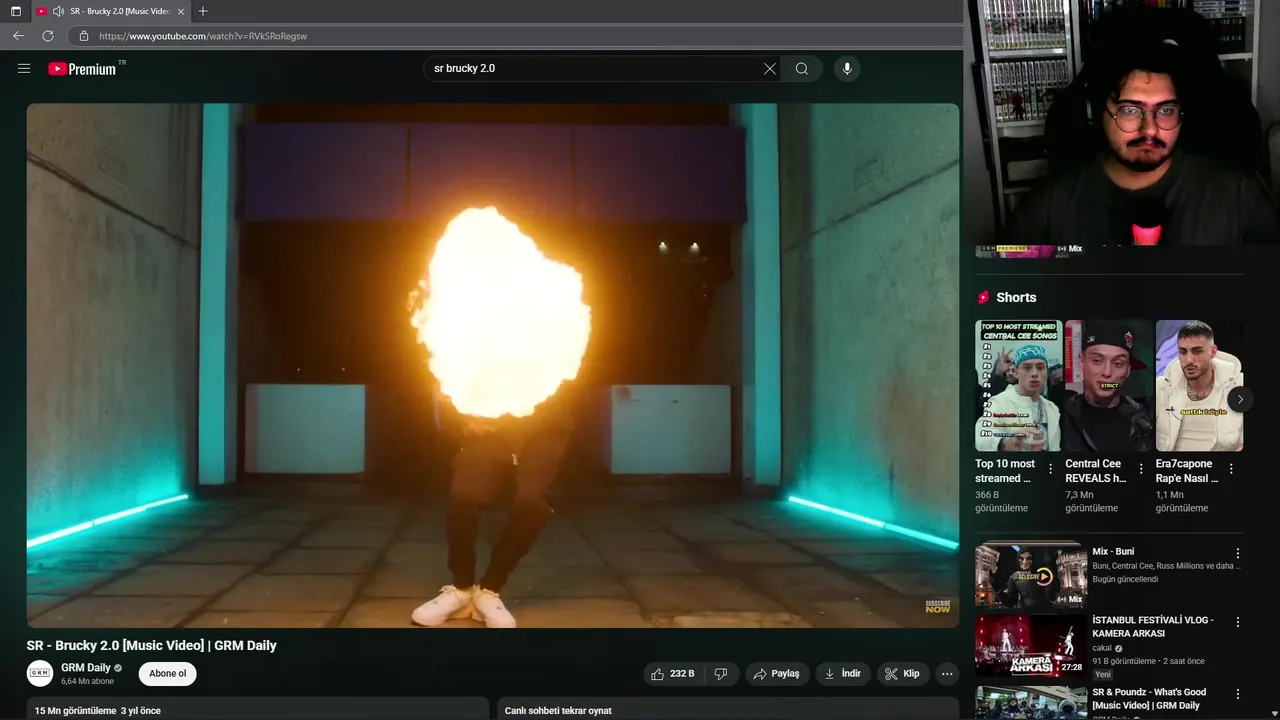The width and height of the screenshot is (1280, 720).
Task: Click 'İSTANBUL FESTİVALİ VLOG - KAMERA ARKASI' title
Action: 1153,627
